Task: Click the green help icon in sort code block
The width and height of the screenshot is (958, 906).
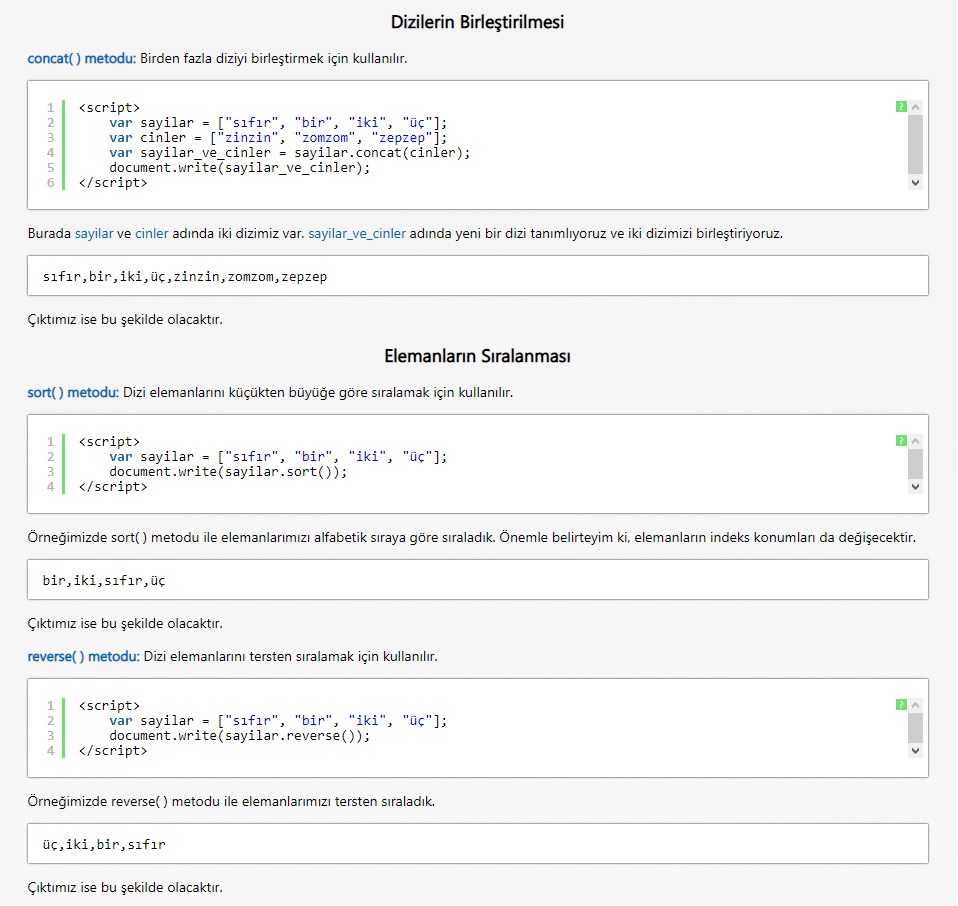Action: [901, 441]
